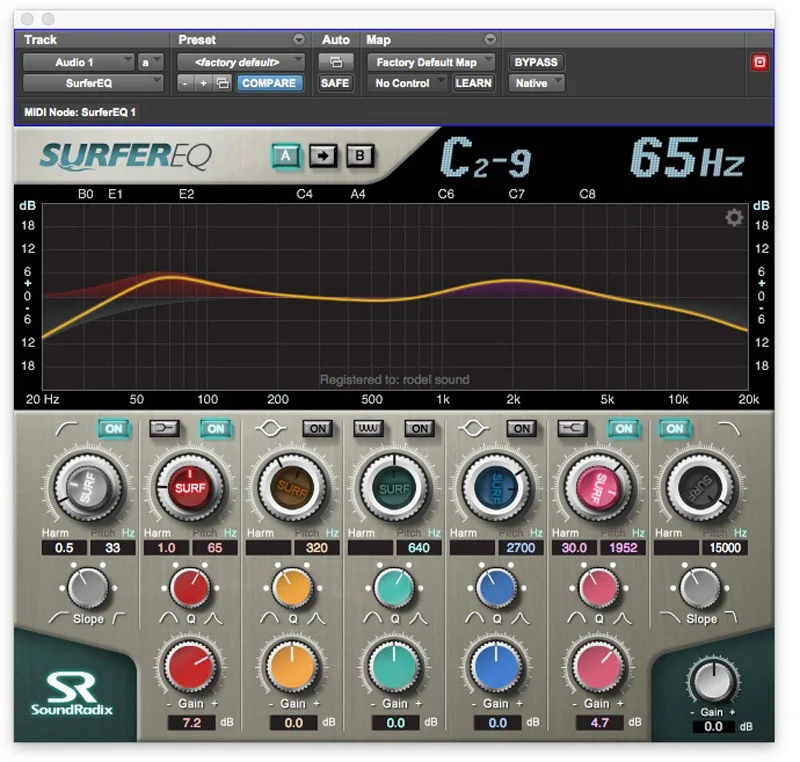Click the black SURF button on low-pass band
The width and height of the screenshot is (800, 762).
(700, 488)
